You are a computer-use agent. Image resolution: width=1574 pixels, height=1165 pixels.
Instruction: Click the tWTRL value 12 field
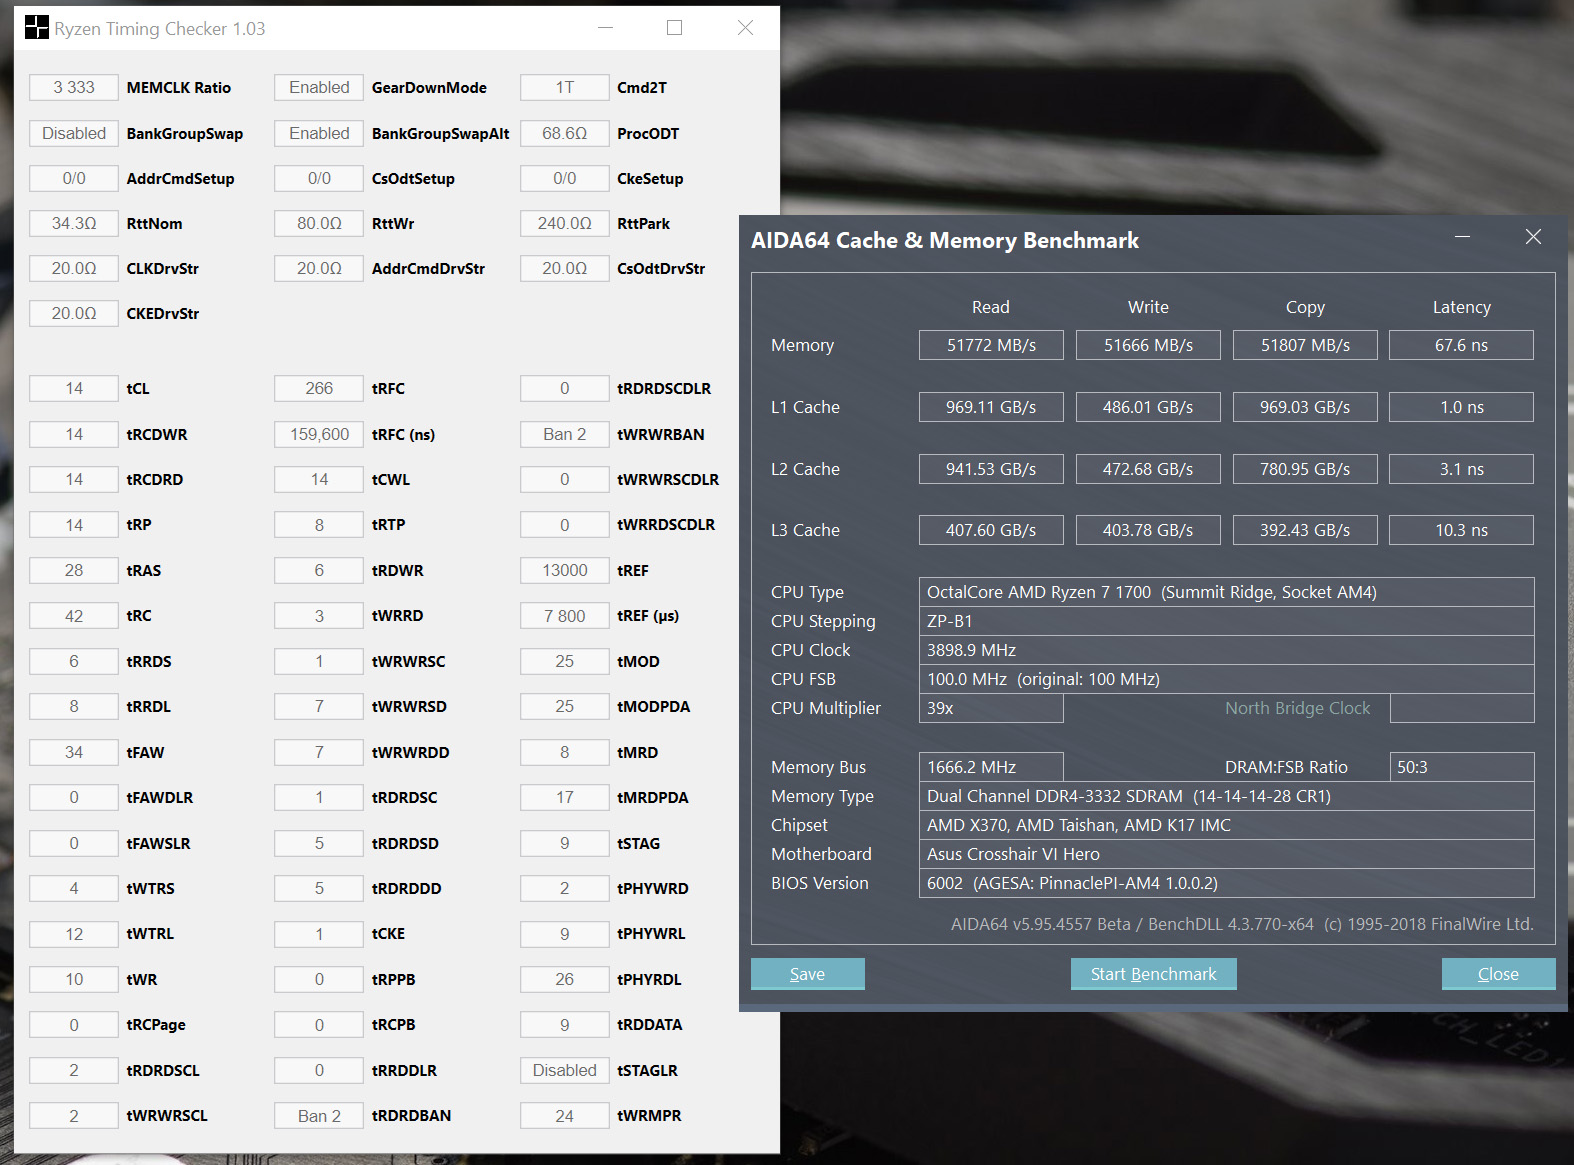point(74,934)
